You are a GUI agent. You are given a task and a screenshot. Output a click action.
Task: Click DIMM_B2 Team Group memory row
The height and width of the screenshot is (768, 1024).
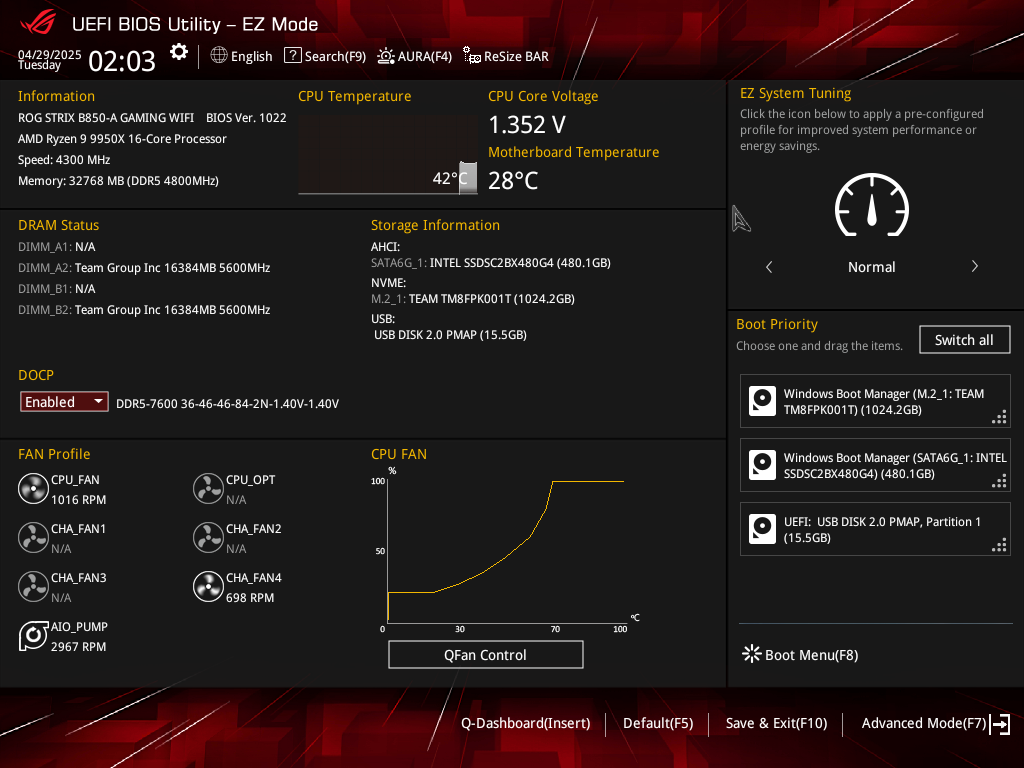click(144, 310)
